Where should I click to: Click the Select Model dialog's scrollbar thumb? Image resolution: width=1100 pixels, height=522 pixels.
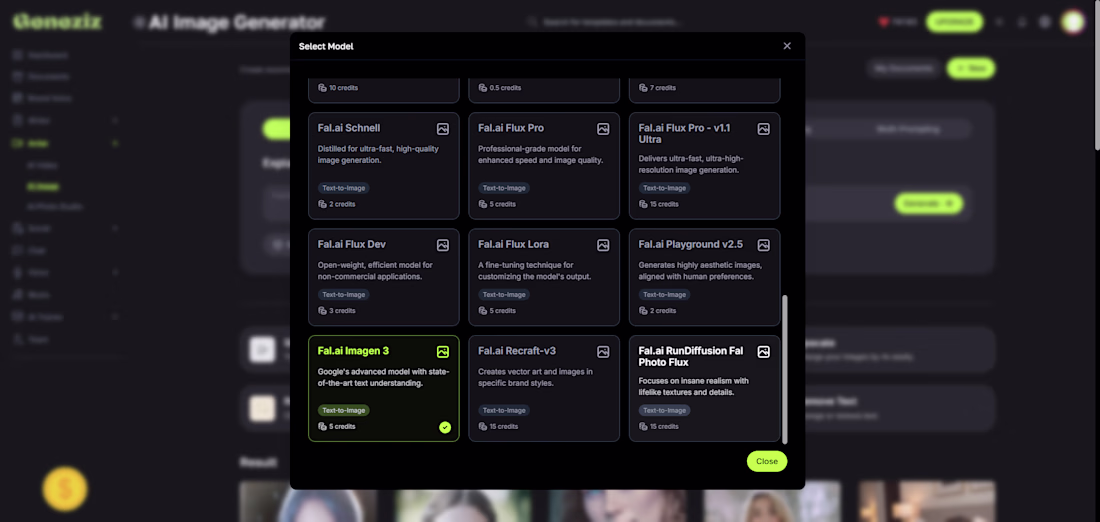coord(785,369)
